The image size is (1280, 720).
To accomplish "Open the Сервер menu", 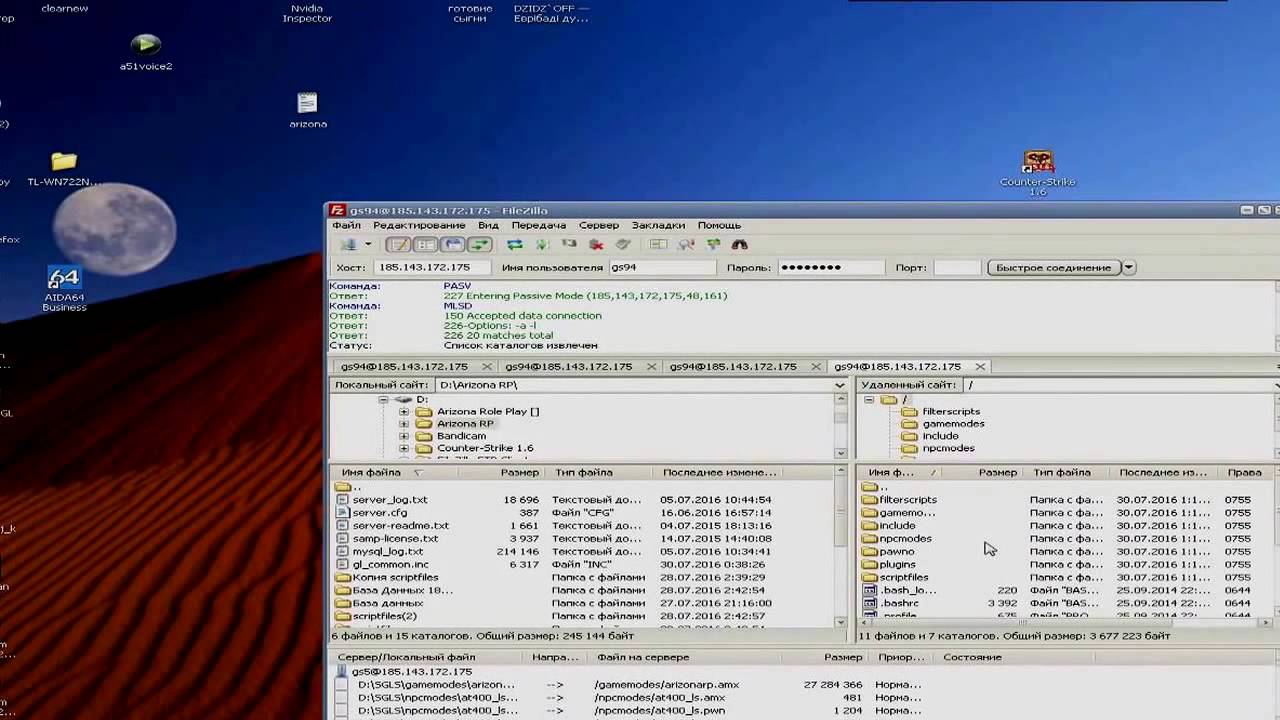I will click(599, 225).
